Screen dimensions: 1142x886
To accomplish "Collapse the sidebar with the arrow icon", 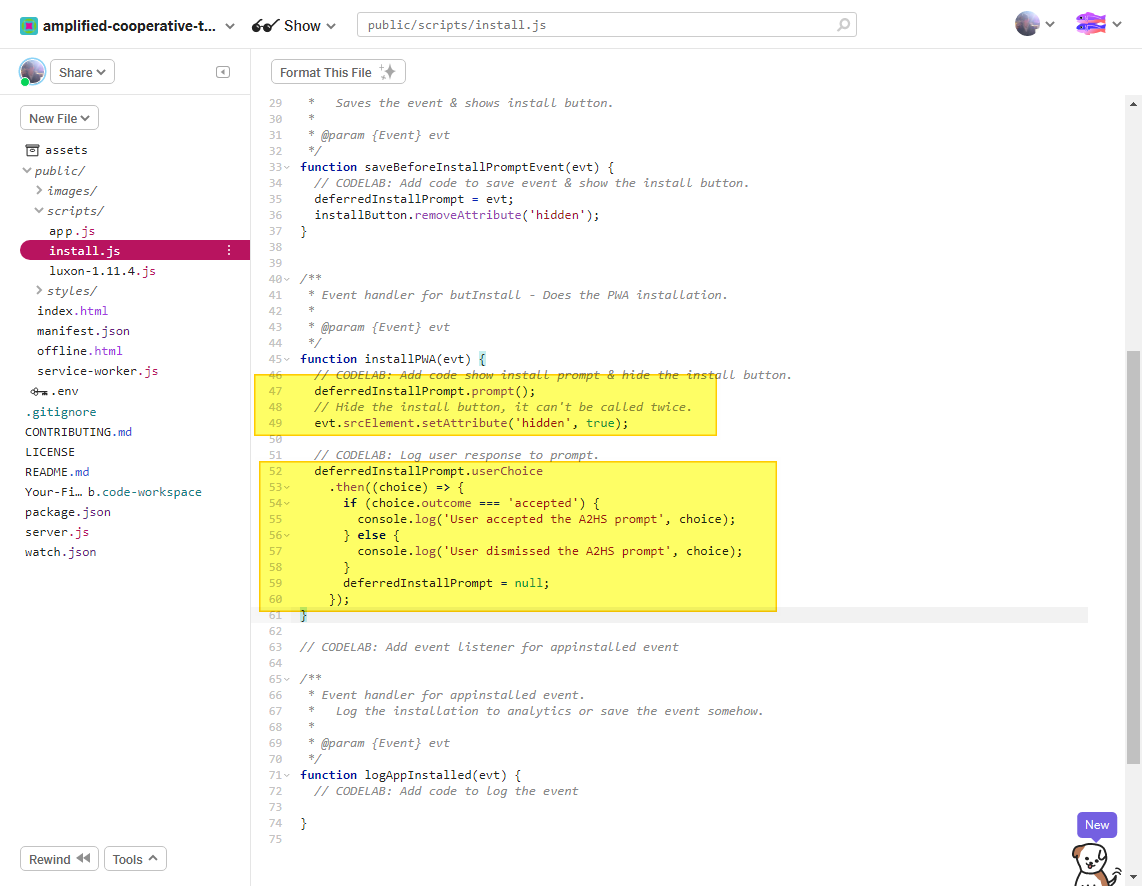I will 223,72.
